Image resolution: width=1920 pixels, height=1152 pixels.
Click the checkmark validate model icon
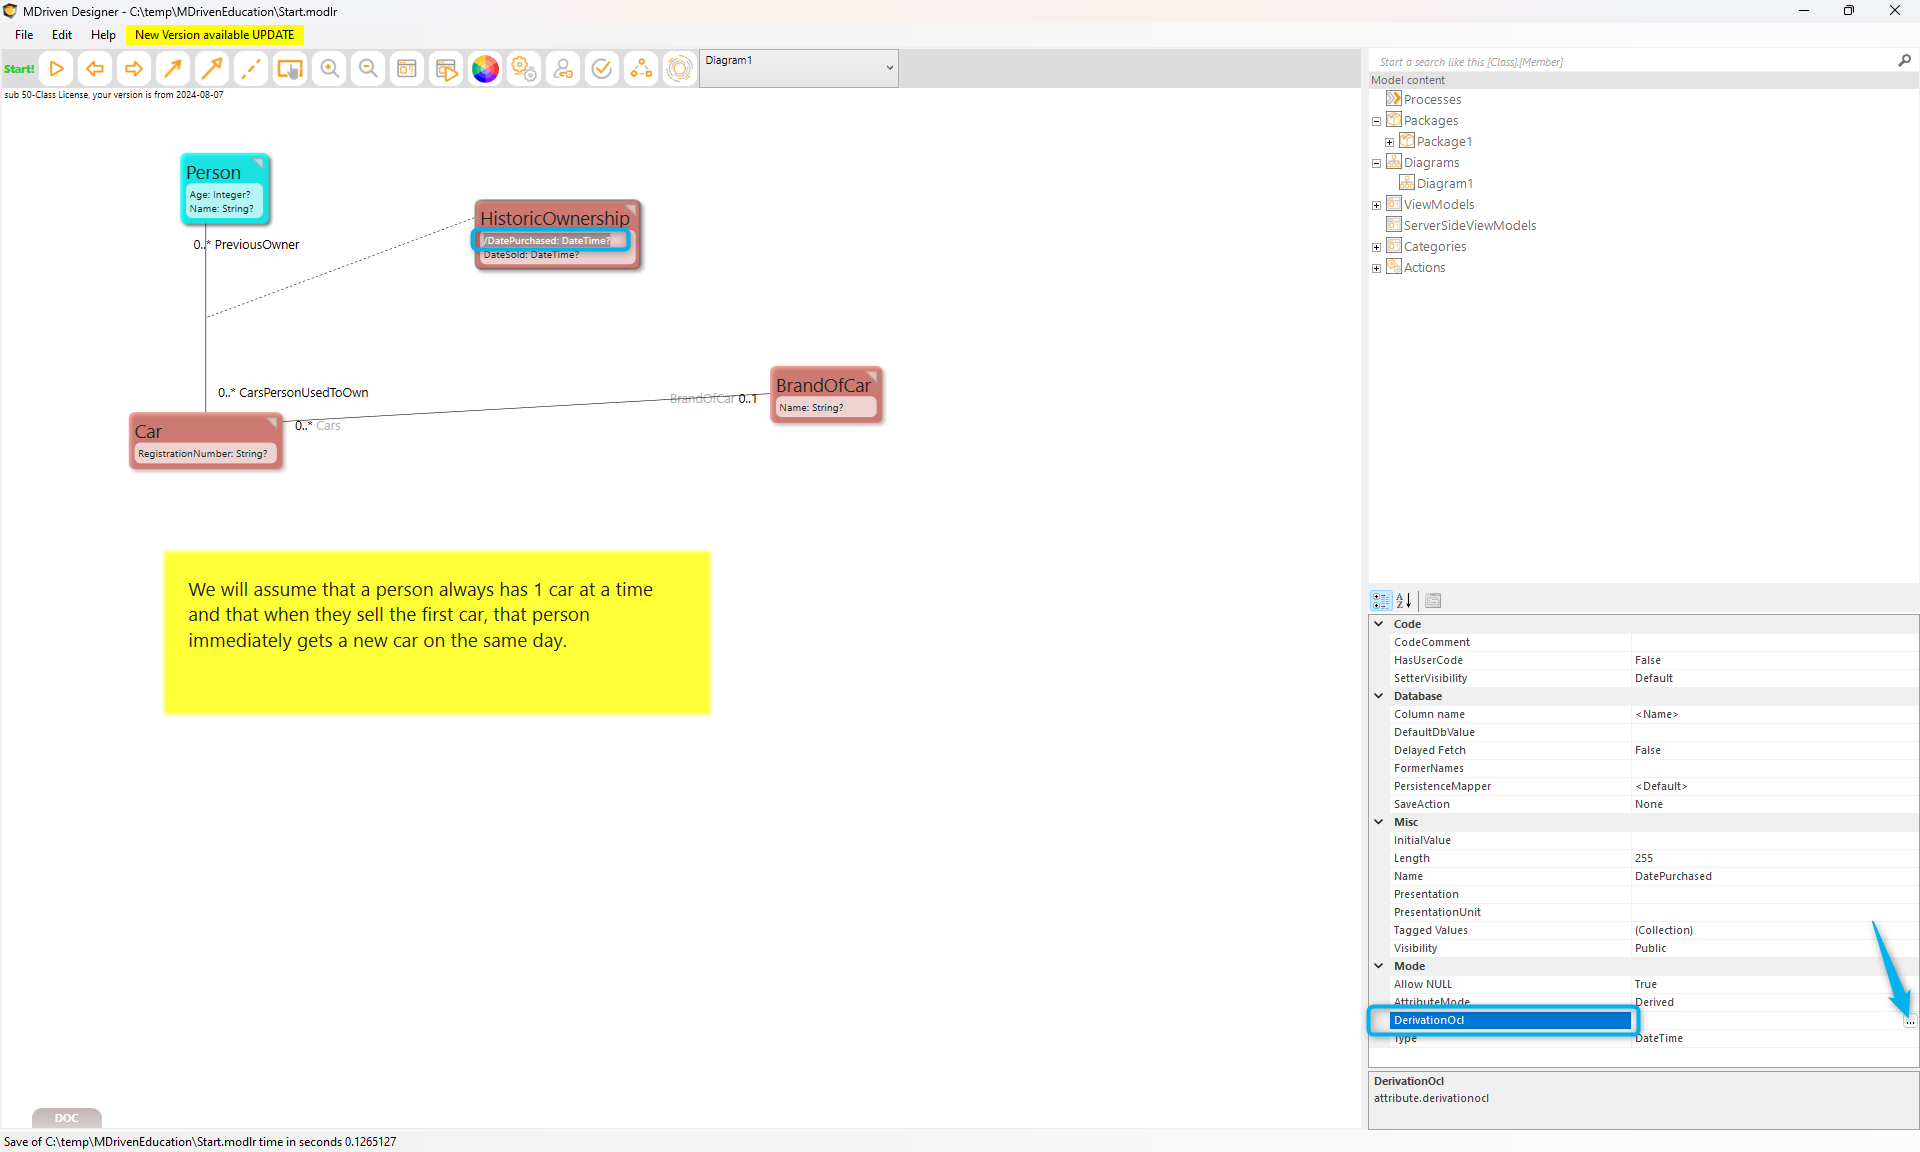pyautogui.click(x=602, y=69)
